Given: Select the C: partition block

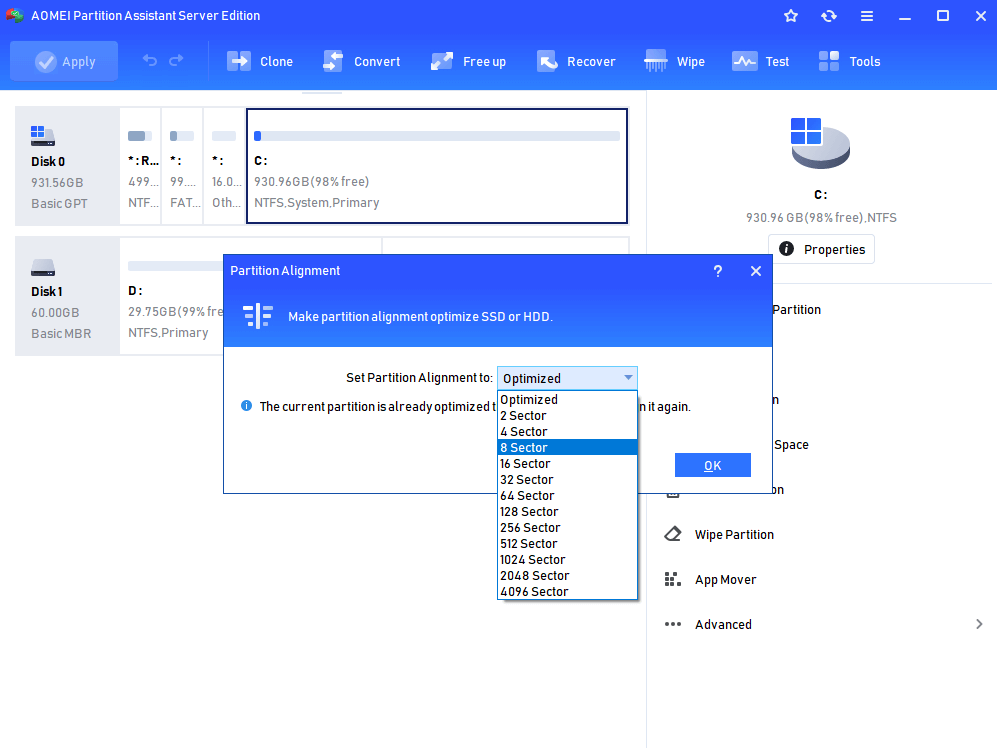Looking at the screenshot, I should [437, 166].
